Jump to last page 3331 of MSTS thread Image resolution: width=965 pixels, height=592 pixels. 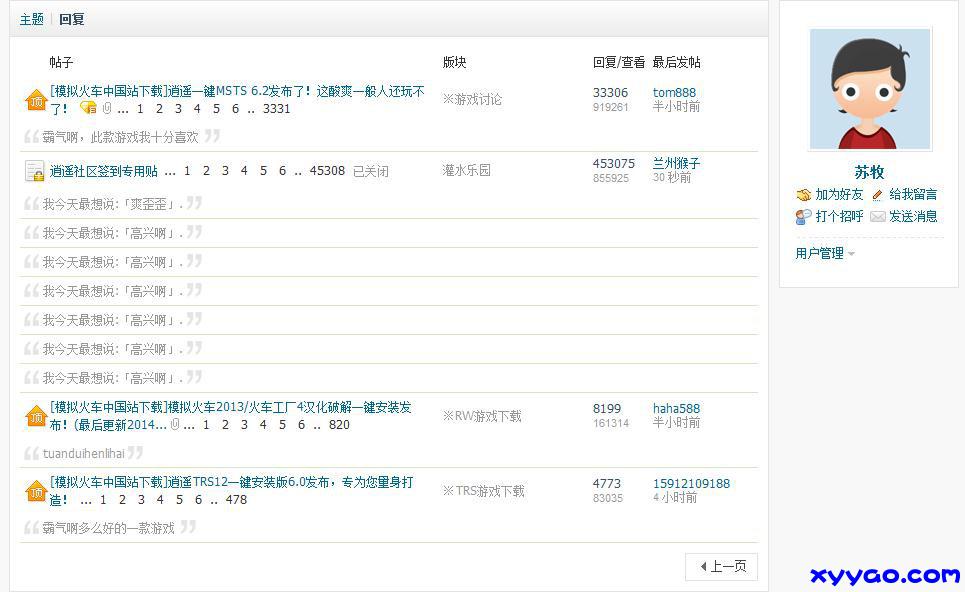point(276,109)
